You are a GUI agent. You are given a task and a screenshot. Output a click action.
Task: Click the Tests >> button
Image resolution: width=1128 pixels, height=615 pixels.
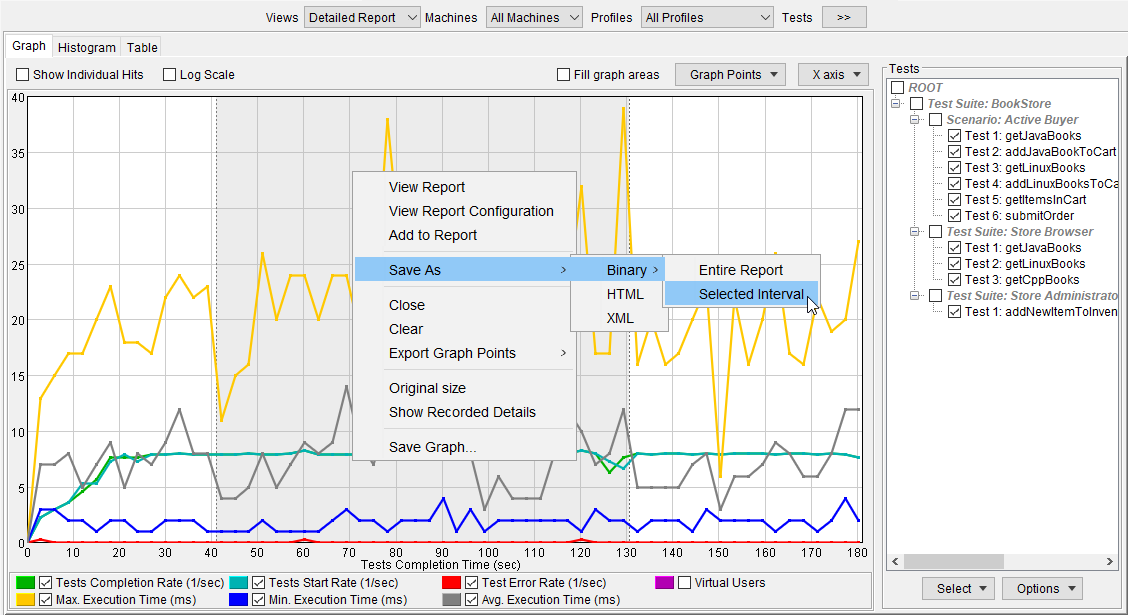844,17
